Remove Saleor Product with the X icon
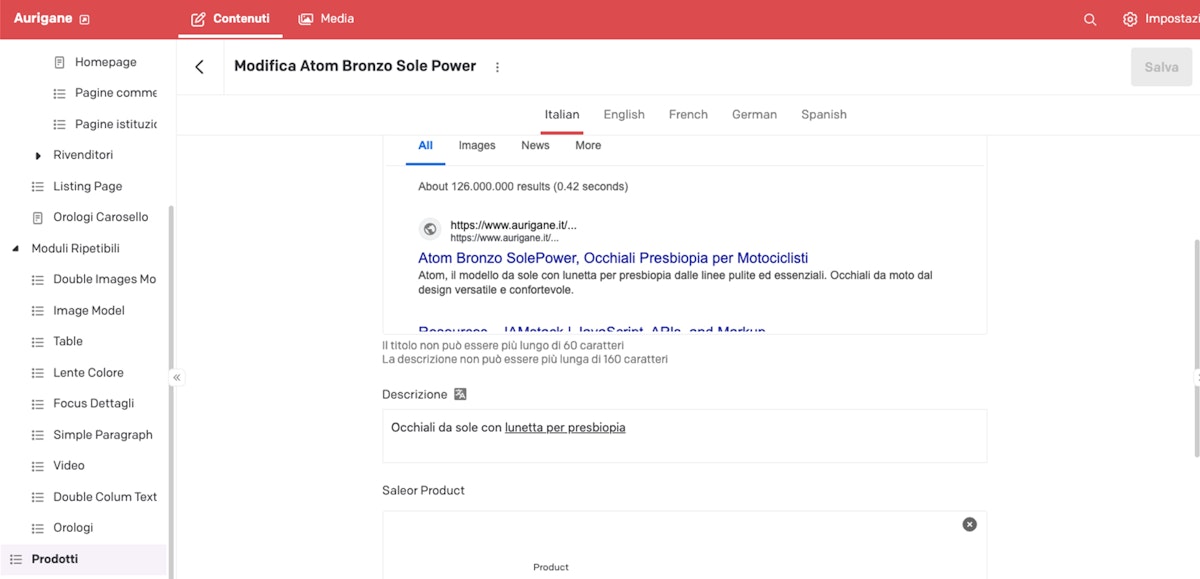The image size is (1200, 579). (x=969, y=524)
